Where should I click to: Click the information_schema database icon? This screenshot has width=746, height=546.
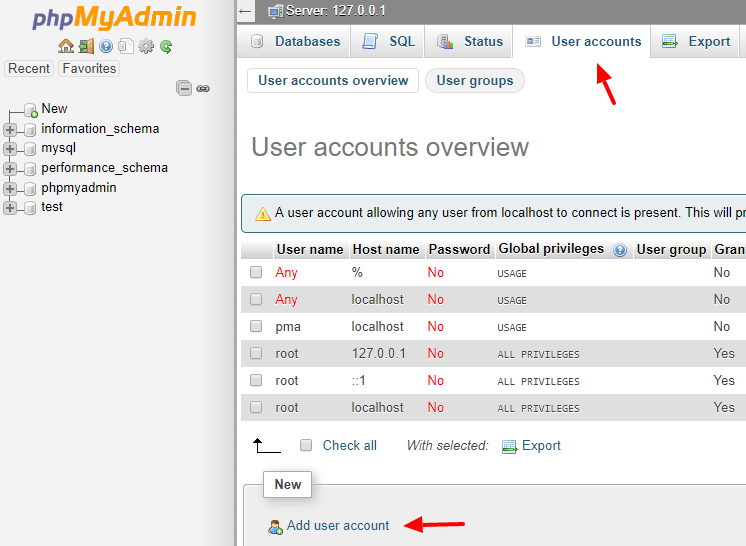tap(30, 129)
